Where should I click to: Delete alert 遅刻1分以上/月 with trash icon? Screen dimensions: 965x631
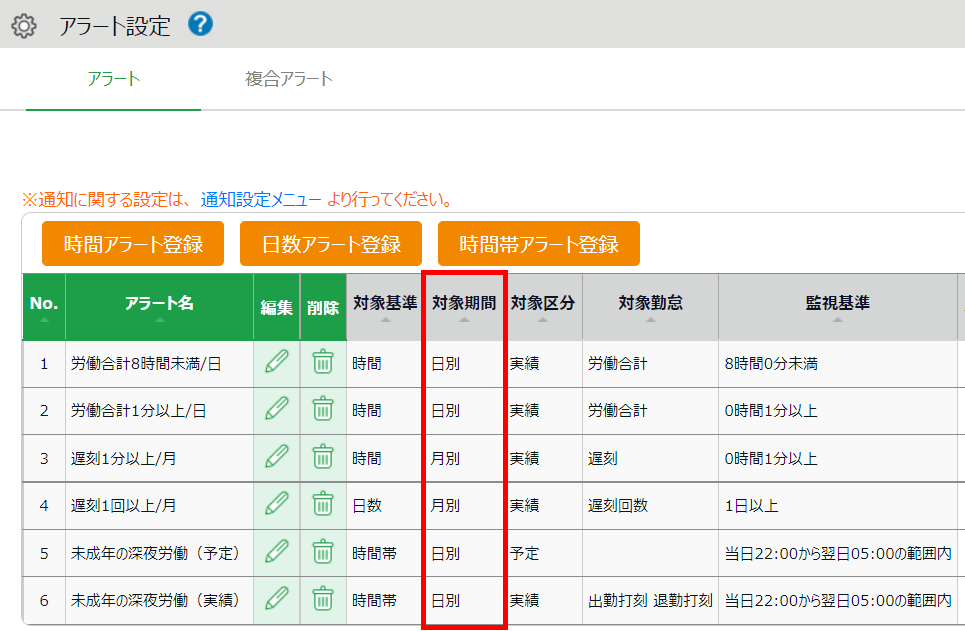tap(323, 457)
